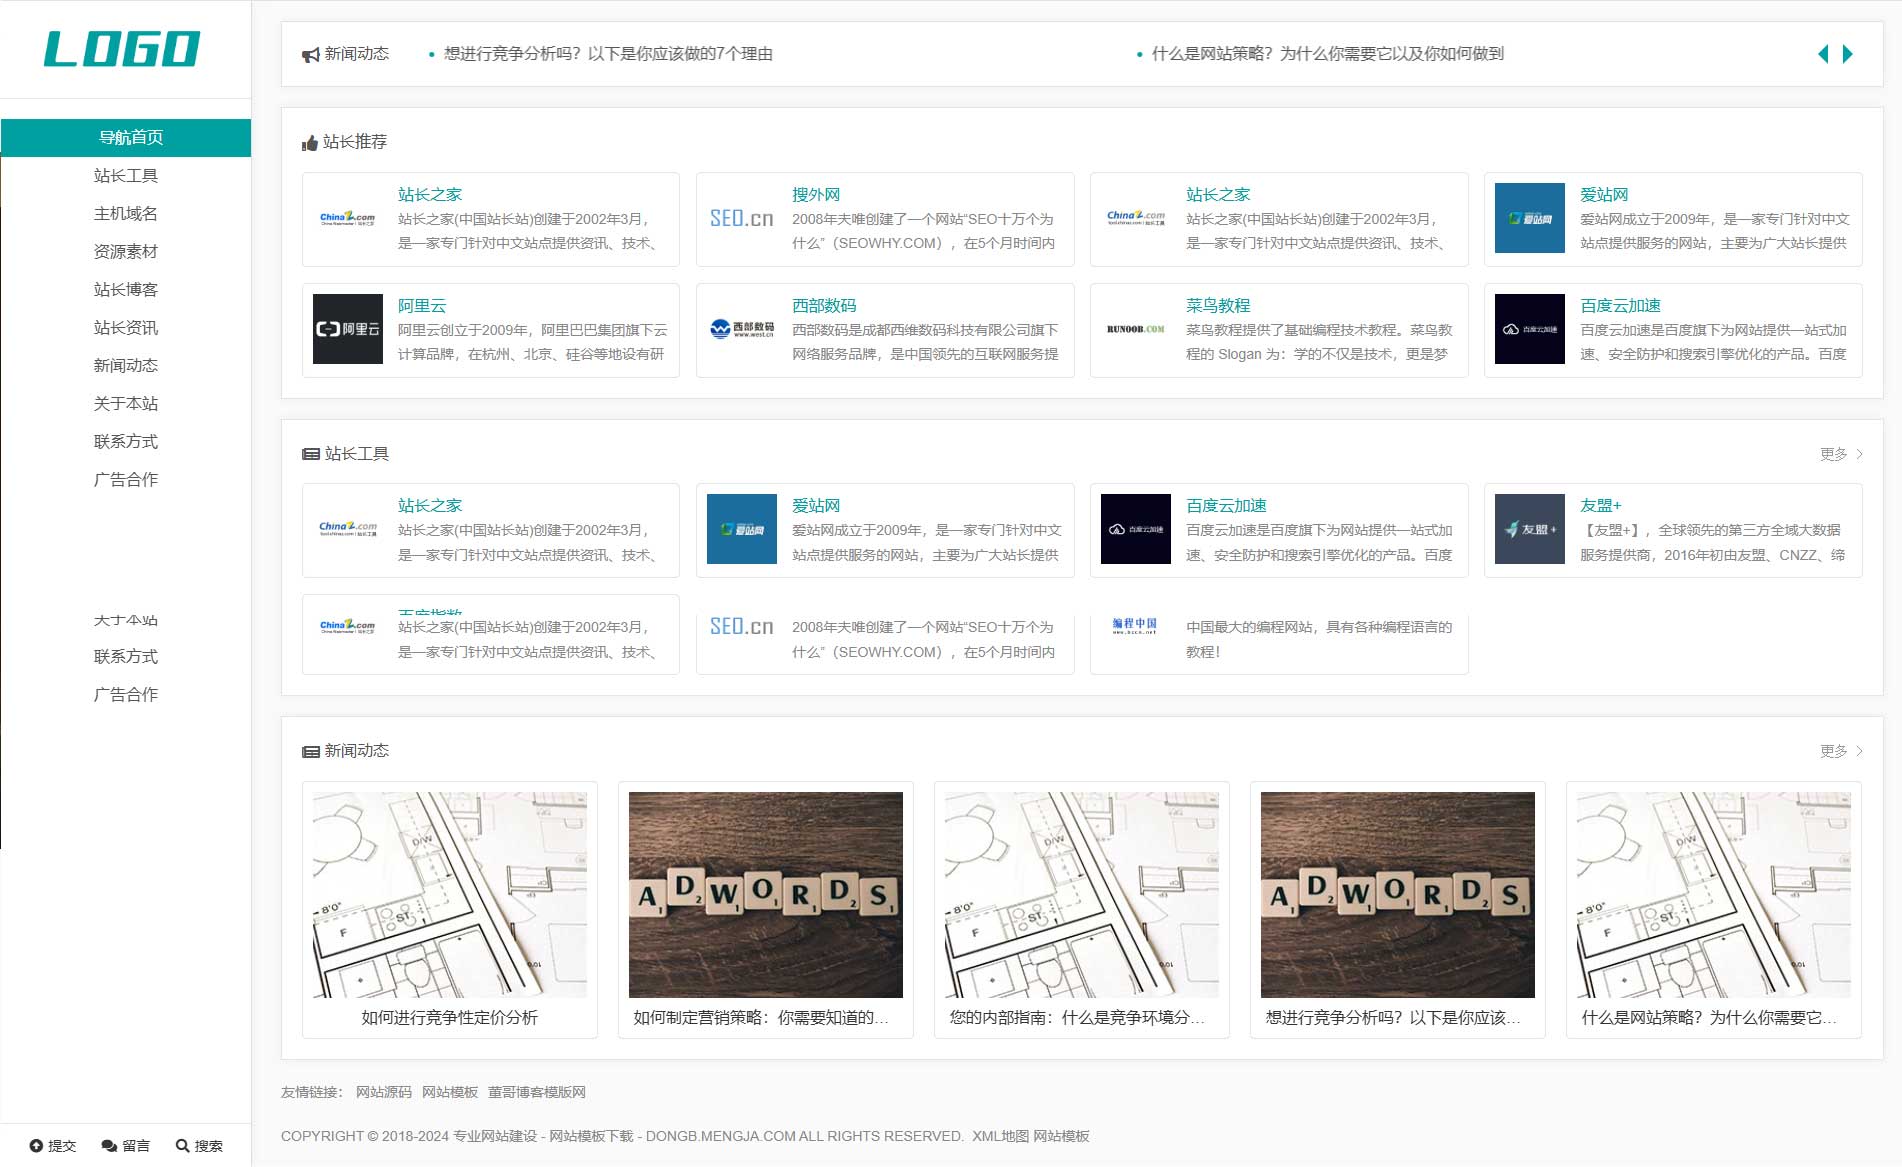Click the 友盟+ logo in 站长工具
Screen dimensions: 1902x1167
click(1530, 529)
